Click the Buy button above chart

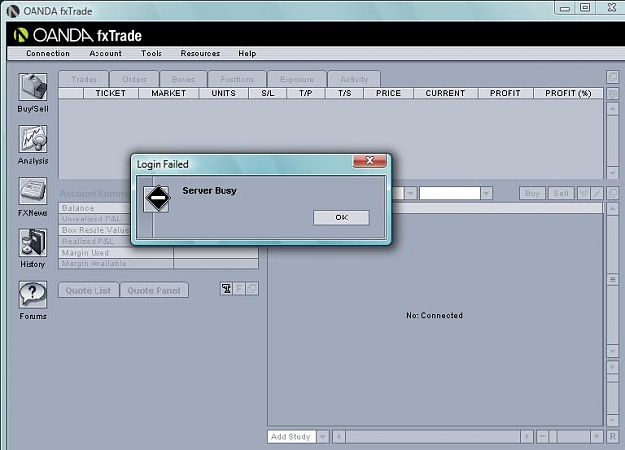pyautogui.click(x=532, y=193)
